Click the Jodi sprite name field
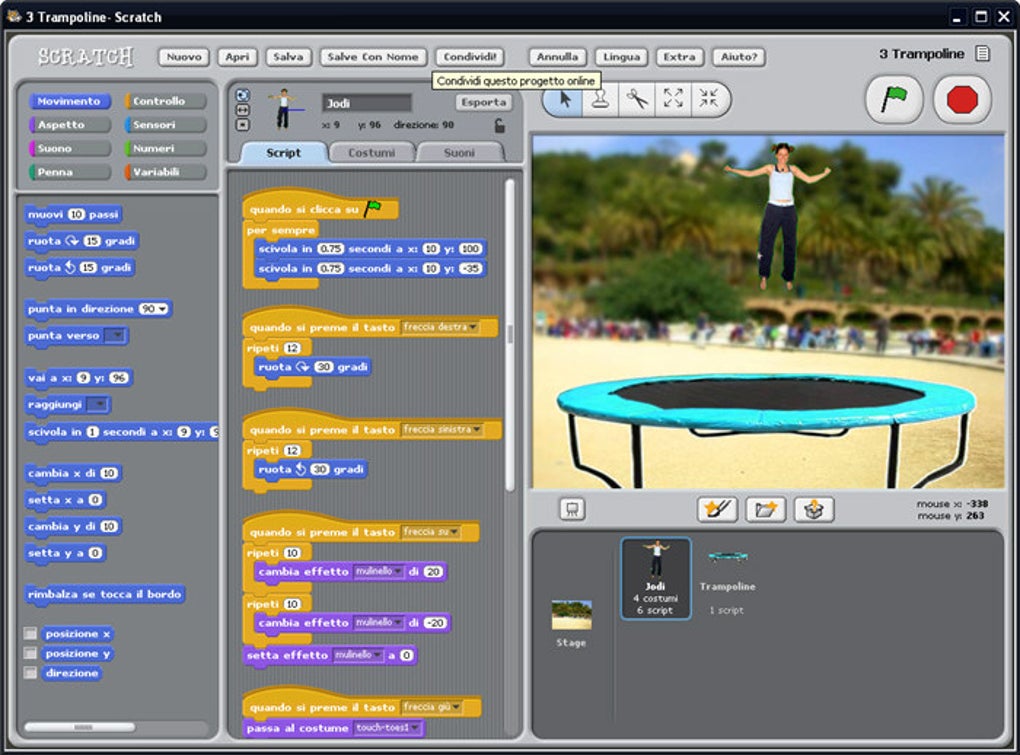Screen dimensions: 1020x755 click(367, 103)
